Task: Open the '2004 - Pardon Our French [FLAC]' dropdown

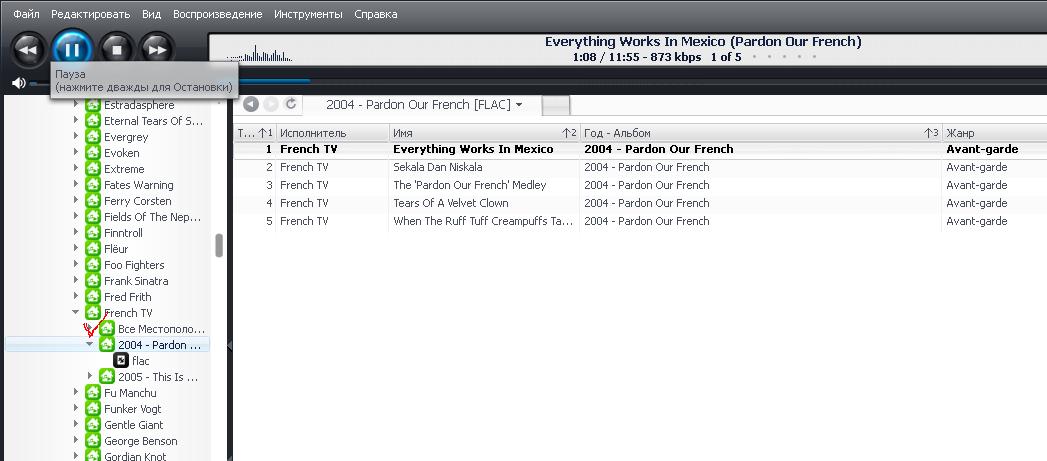Action: click(424, 105)
